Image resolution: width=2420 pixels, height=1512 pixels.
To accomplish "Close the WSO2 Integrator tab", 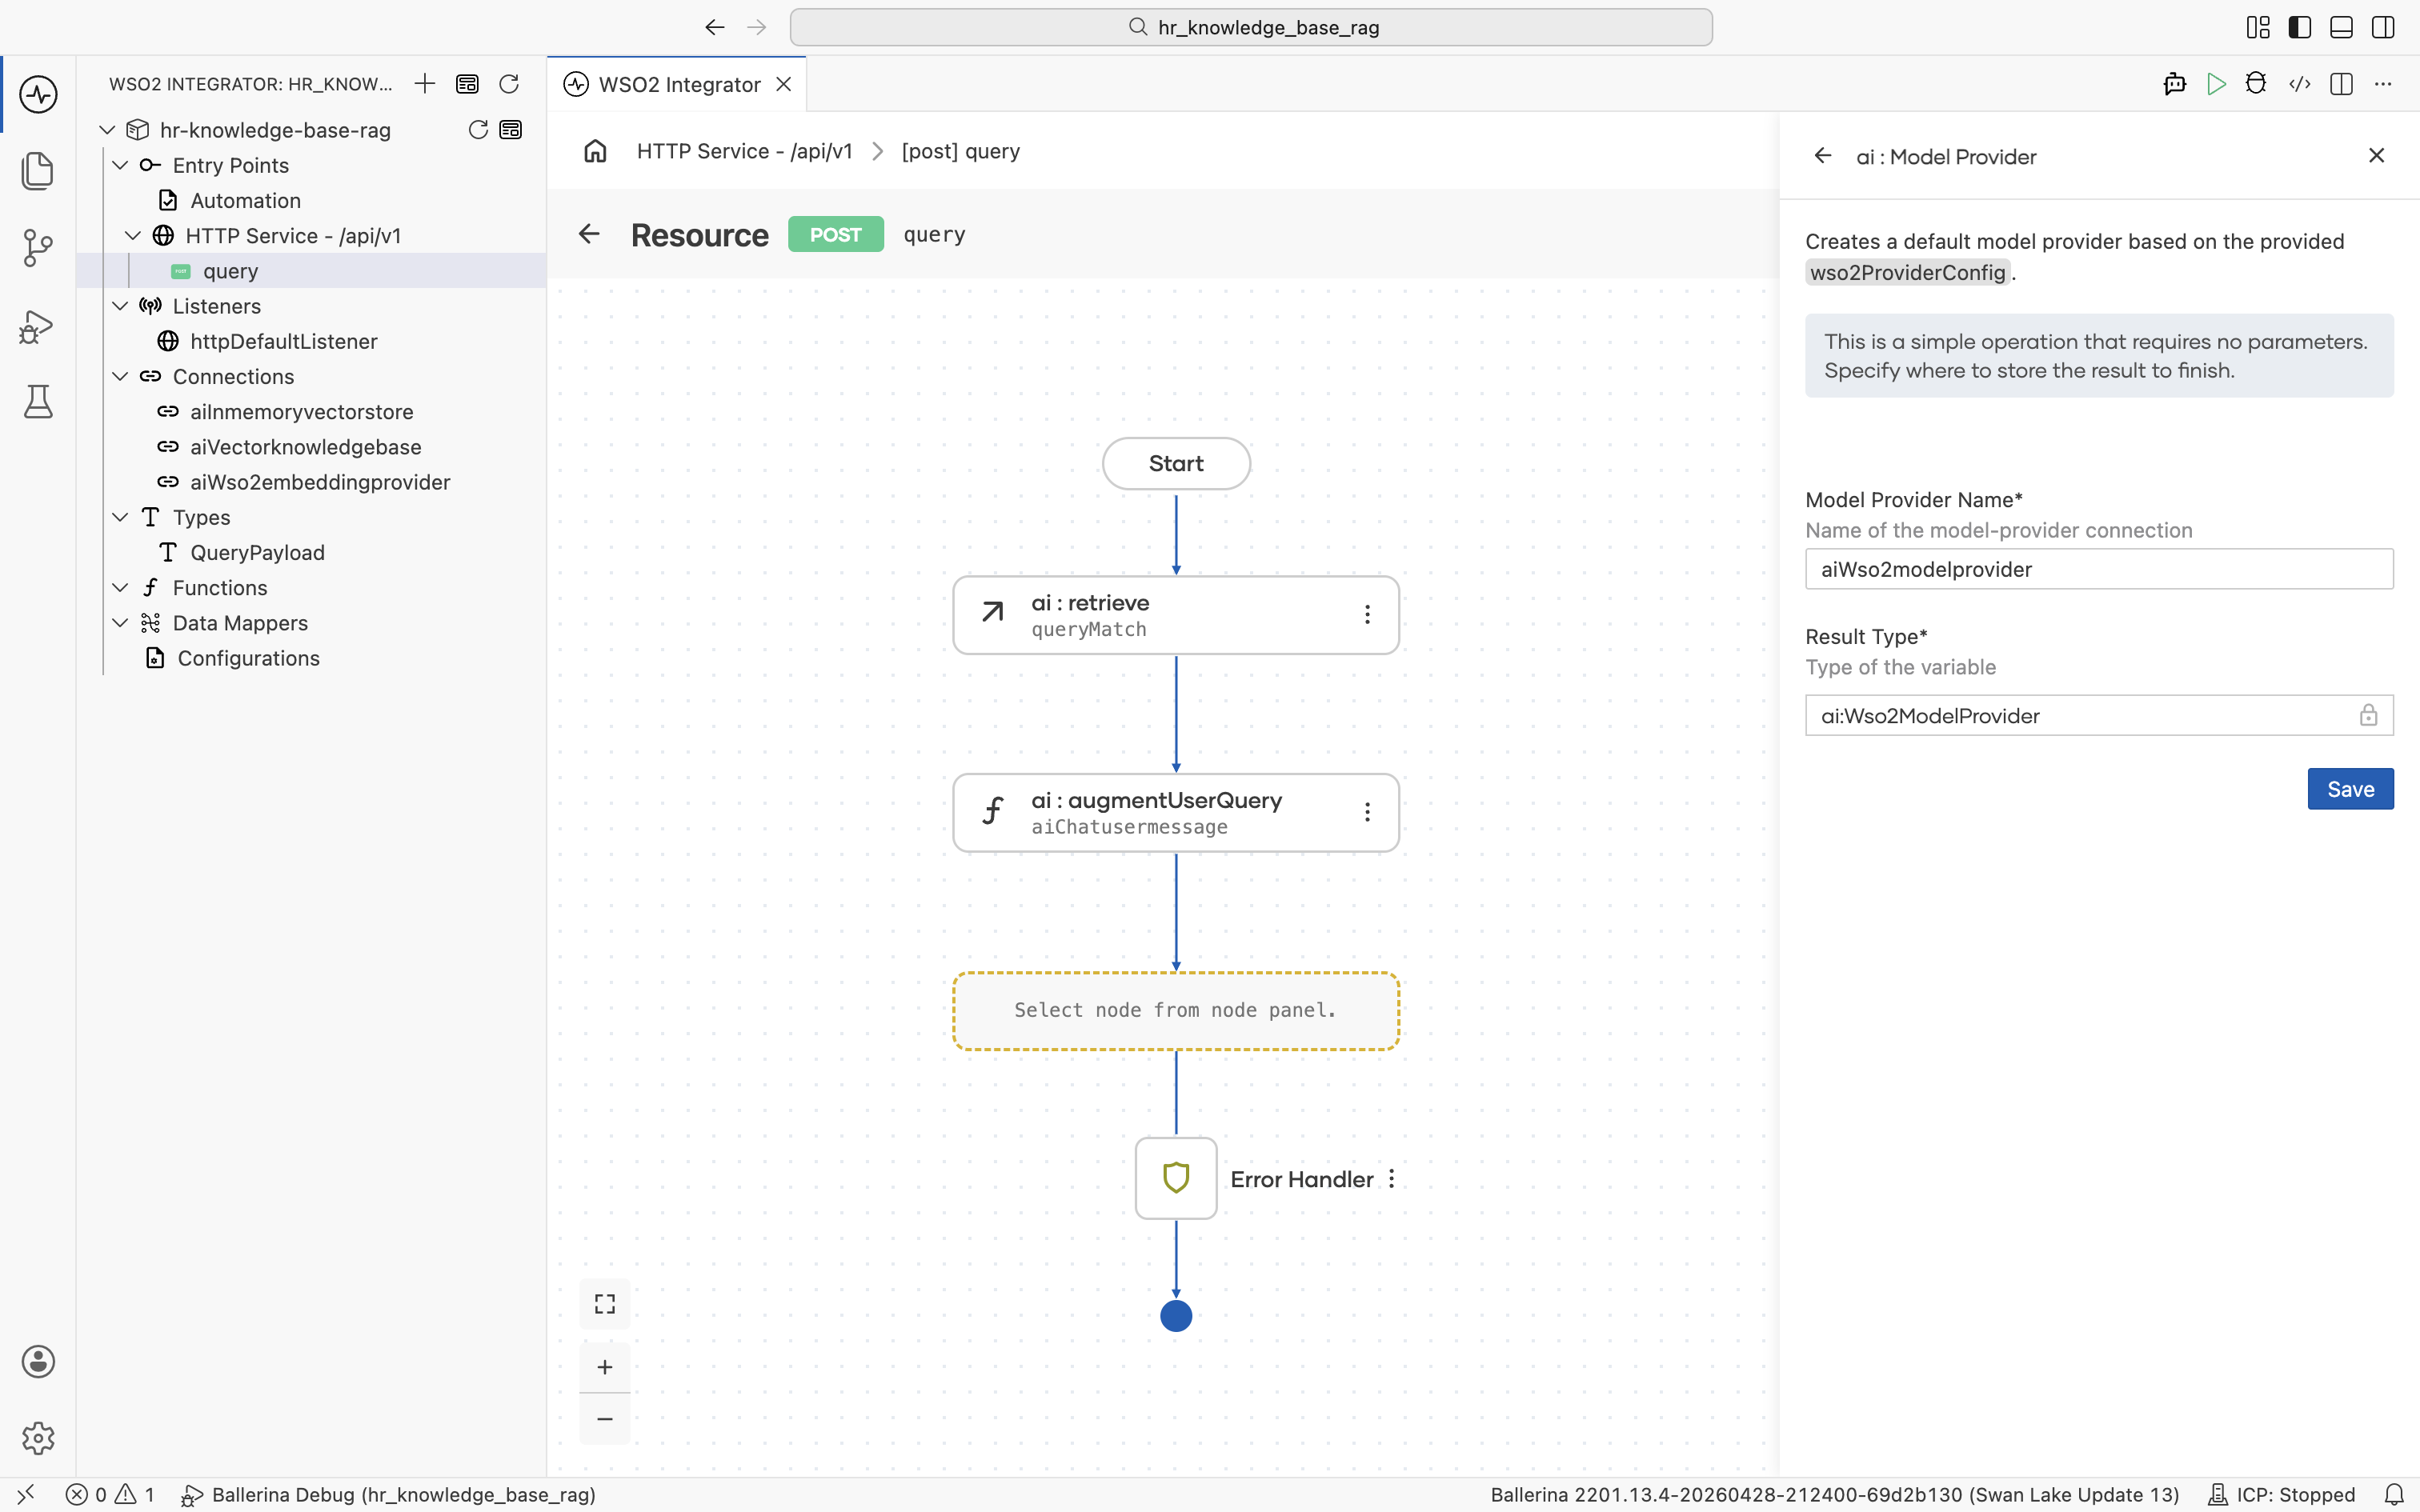I will 784,84.
